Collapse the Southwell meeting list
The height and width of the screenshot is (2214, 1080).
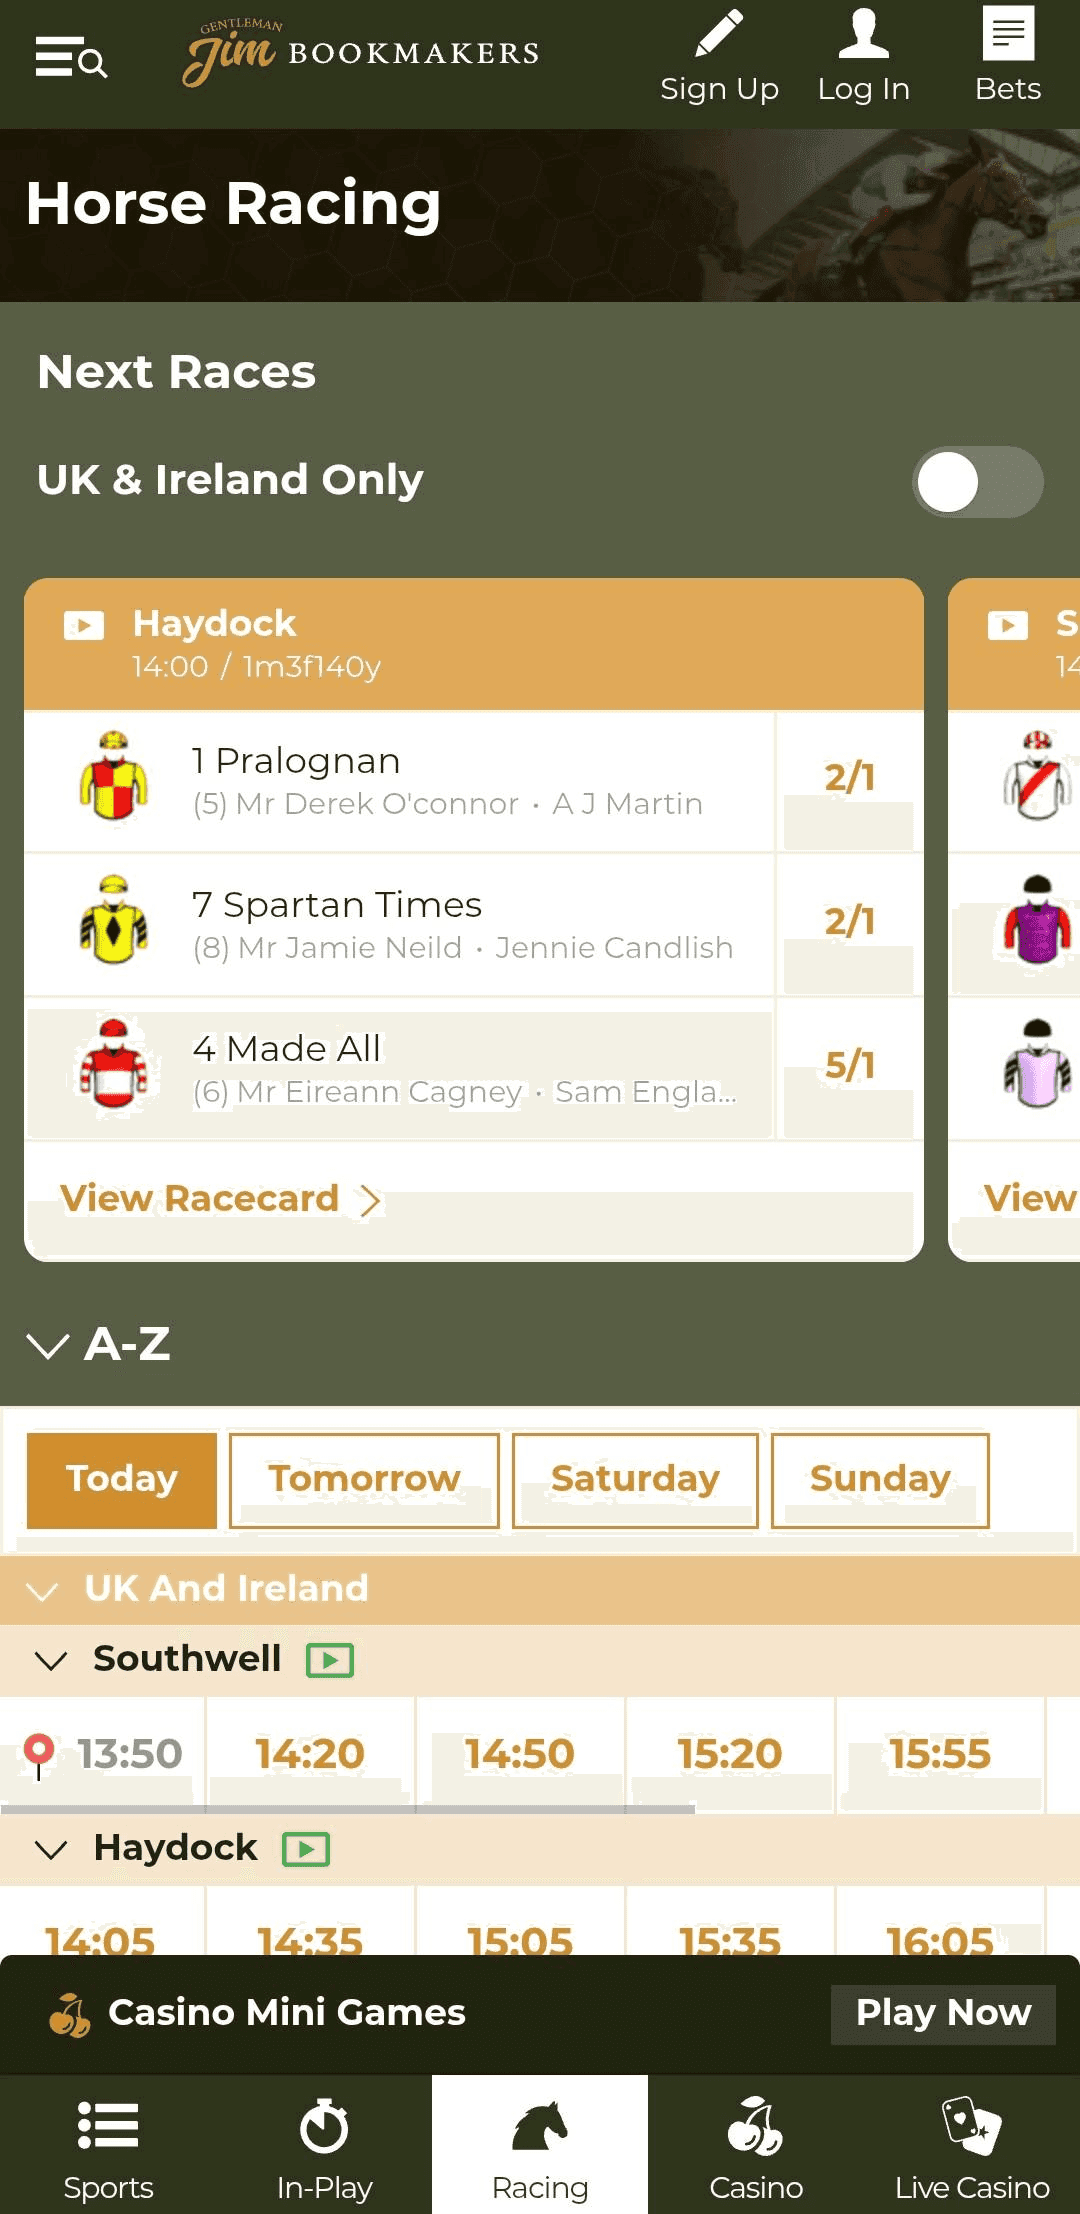52,1658
